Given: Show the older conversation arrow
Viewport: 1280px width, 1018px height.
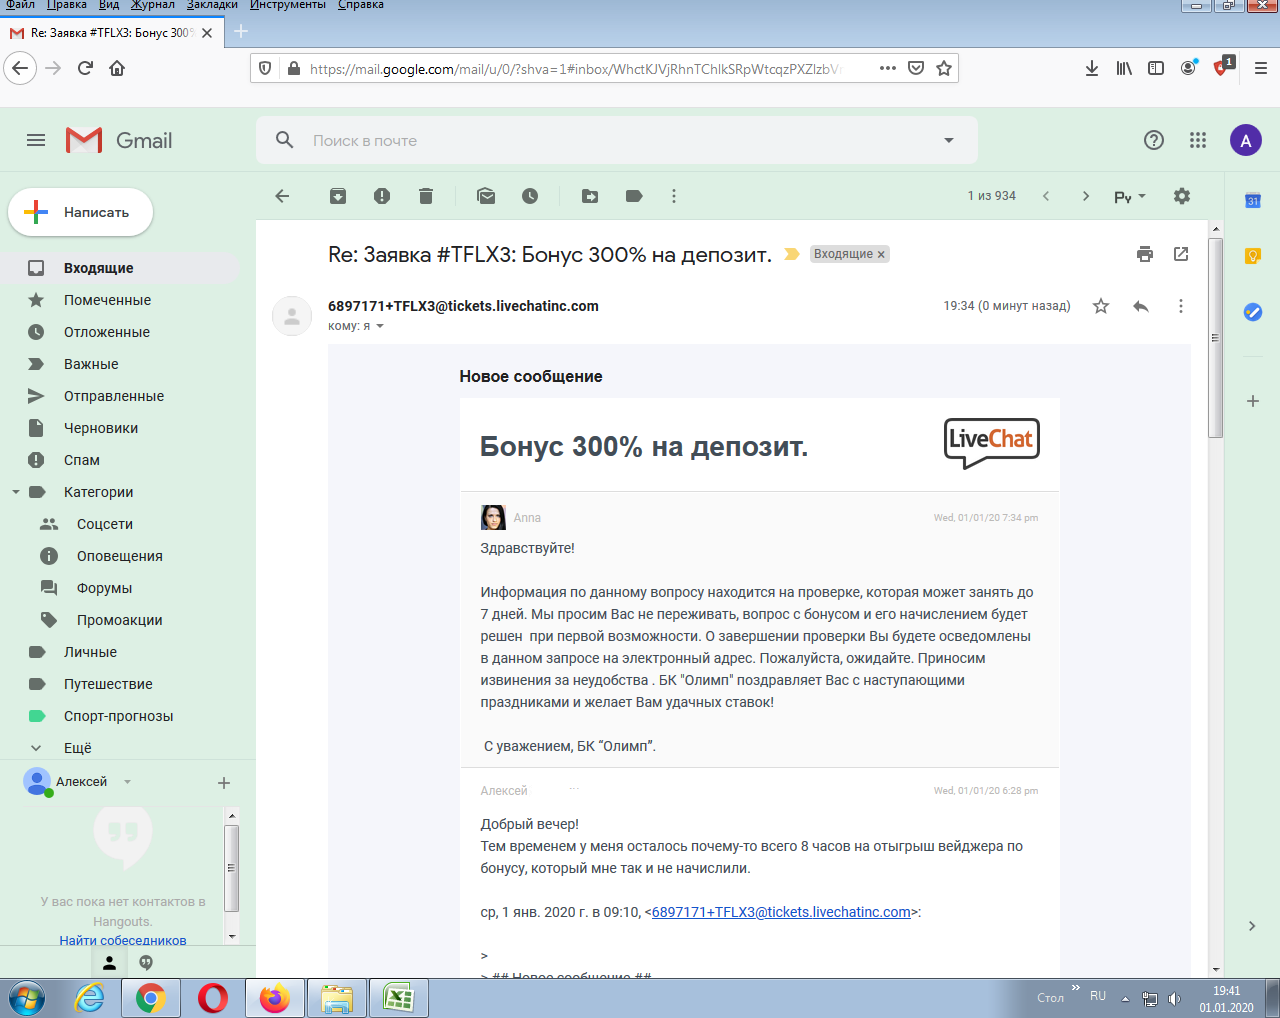Looking at the screenshot, I should click(x=1086, y=196).
